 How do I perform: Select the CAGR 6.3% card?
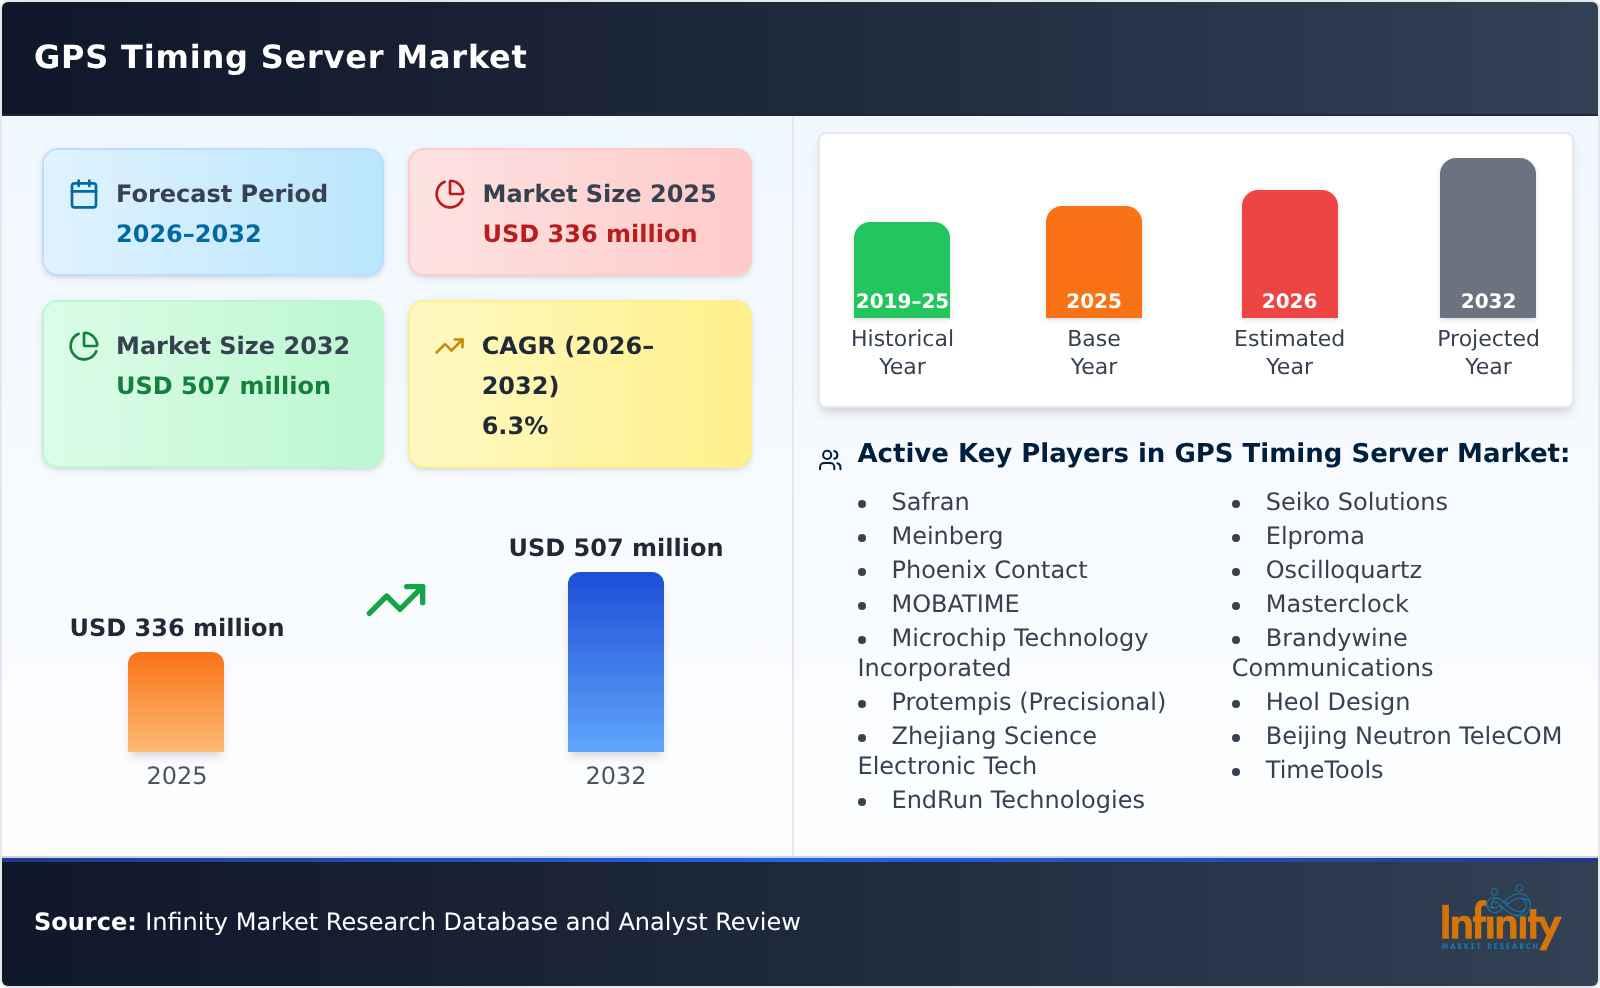click(x=578, y=383)
